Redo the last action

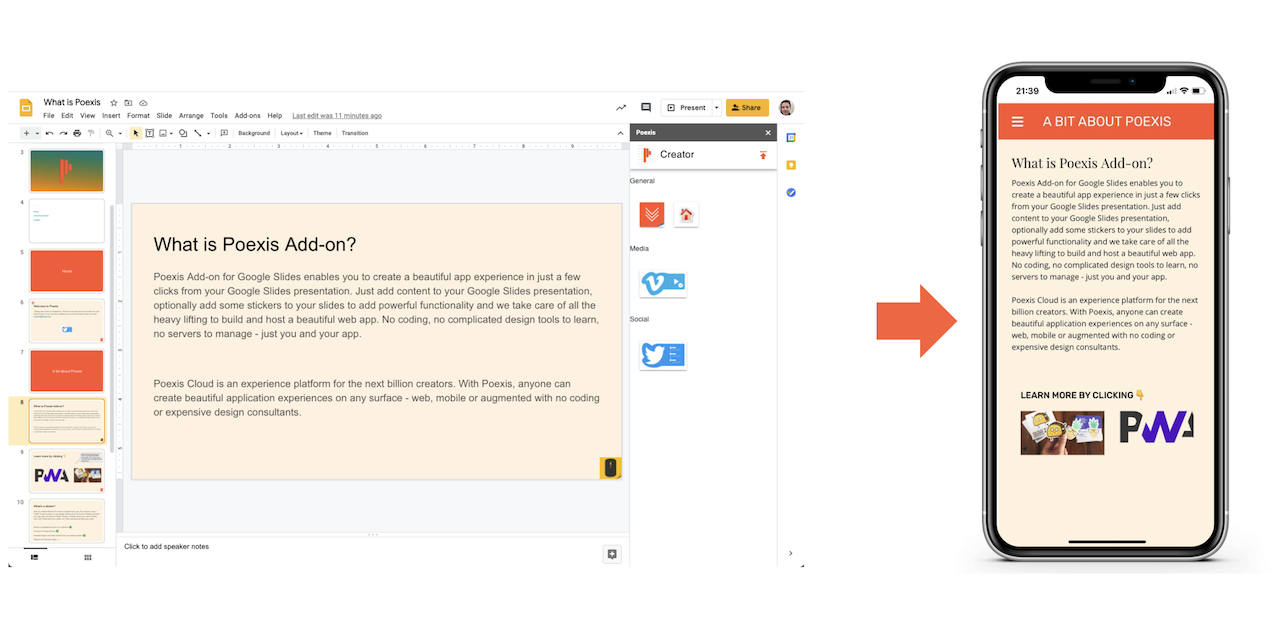click(x=63, y=133)
